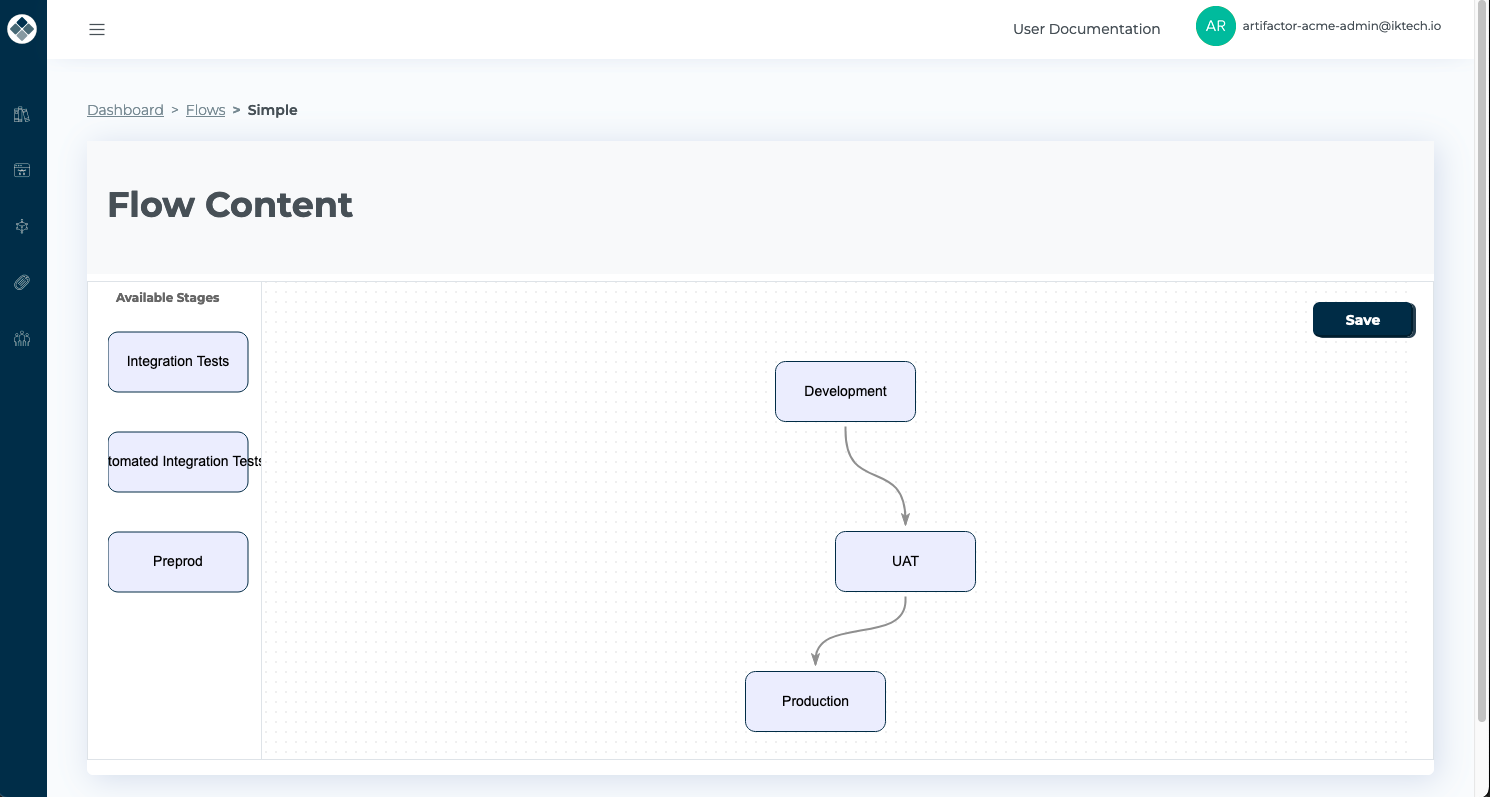Viewport: 1490px width, 797px height.
Task: Go to the Dashboard breadcrumb link
Action: click(125, 110)
